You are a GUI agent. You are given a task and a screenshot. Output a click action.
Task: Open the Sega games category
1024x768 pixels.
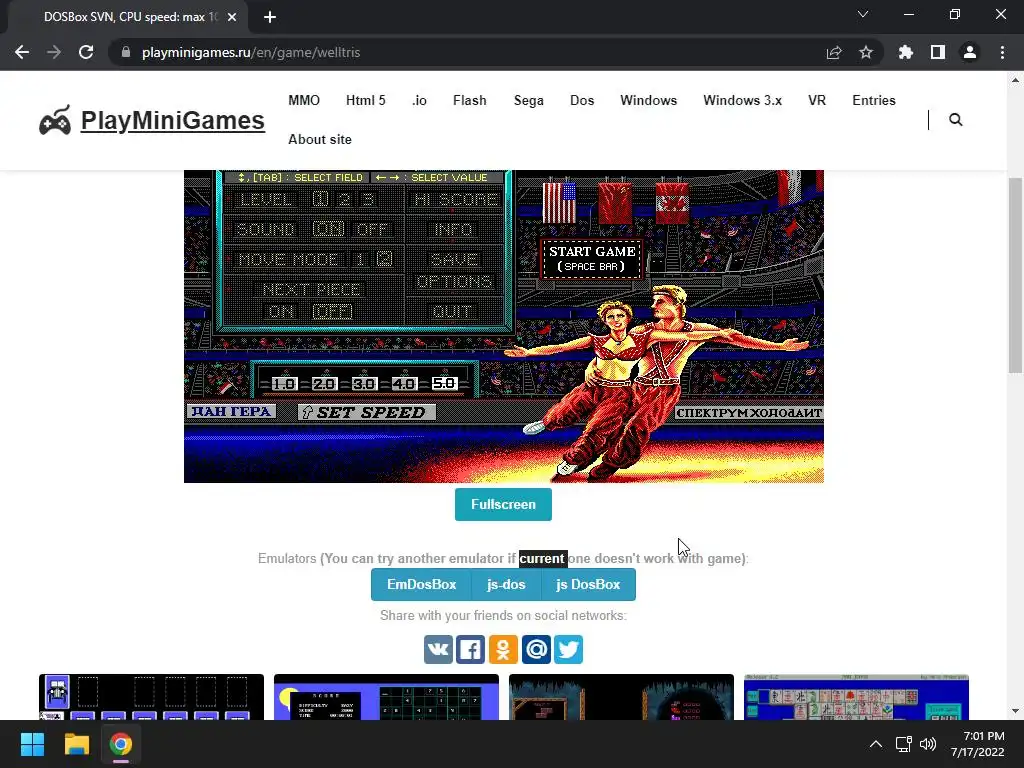point(528,100)
